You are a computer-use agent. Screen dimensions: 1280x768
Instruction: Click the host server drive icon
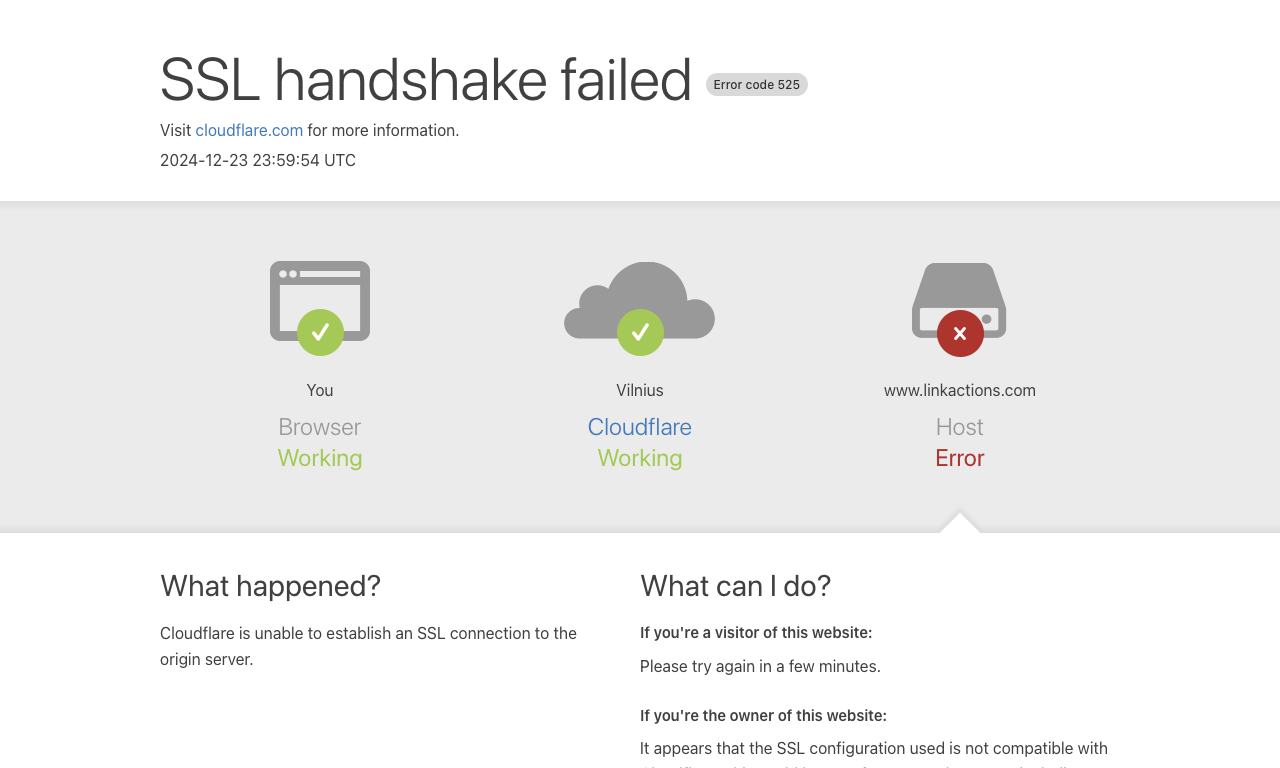click(x=959, y=300)
